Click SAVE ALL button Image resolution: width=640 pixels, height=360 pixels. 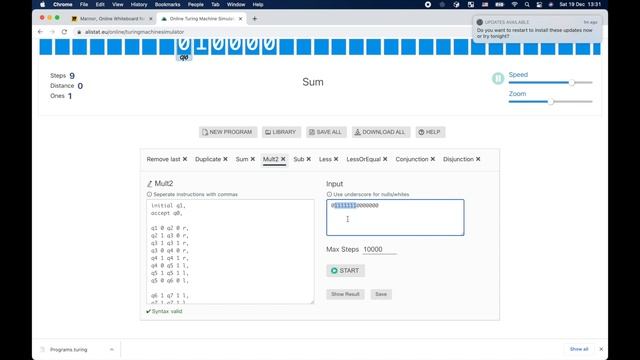coord(326,132)
